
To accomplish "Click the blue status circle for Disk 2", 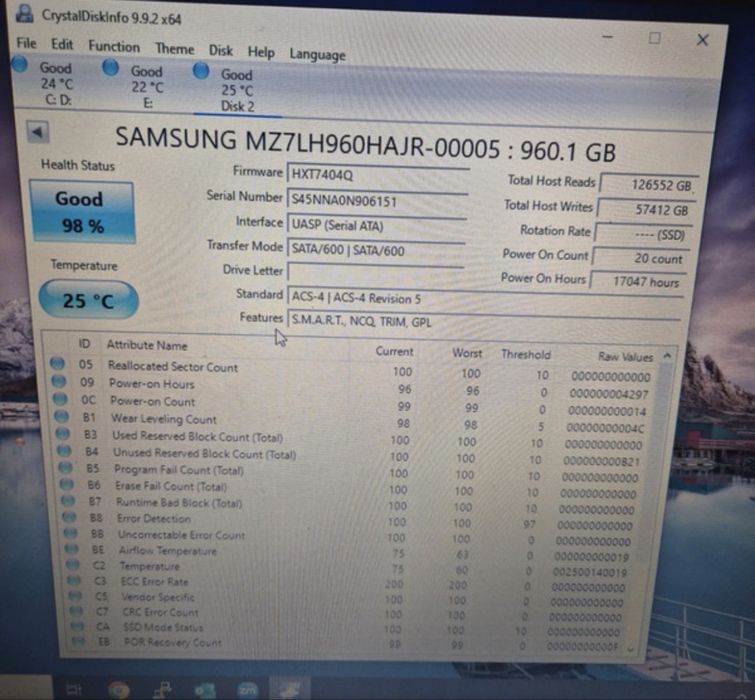I will tap(201, 71).
